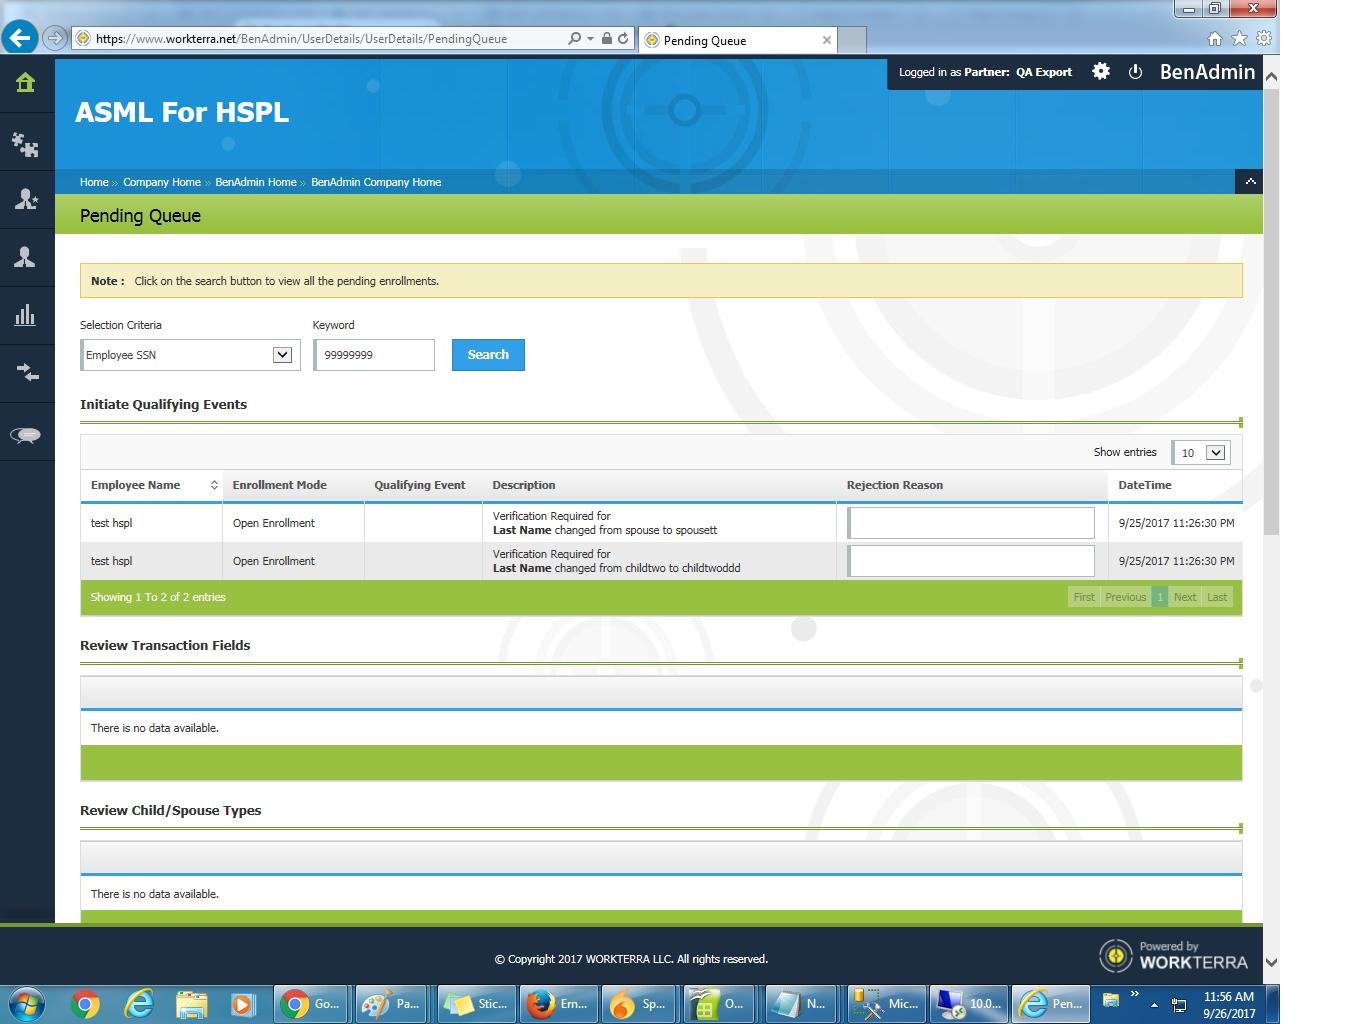Open the Windows Start button

coord(27,1004)
